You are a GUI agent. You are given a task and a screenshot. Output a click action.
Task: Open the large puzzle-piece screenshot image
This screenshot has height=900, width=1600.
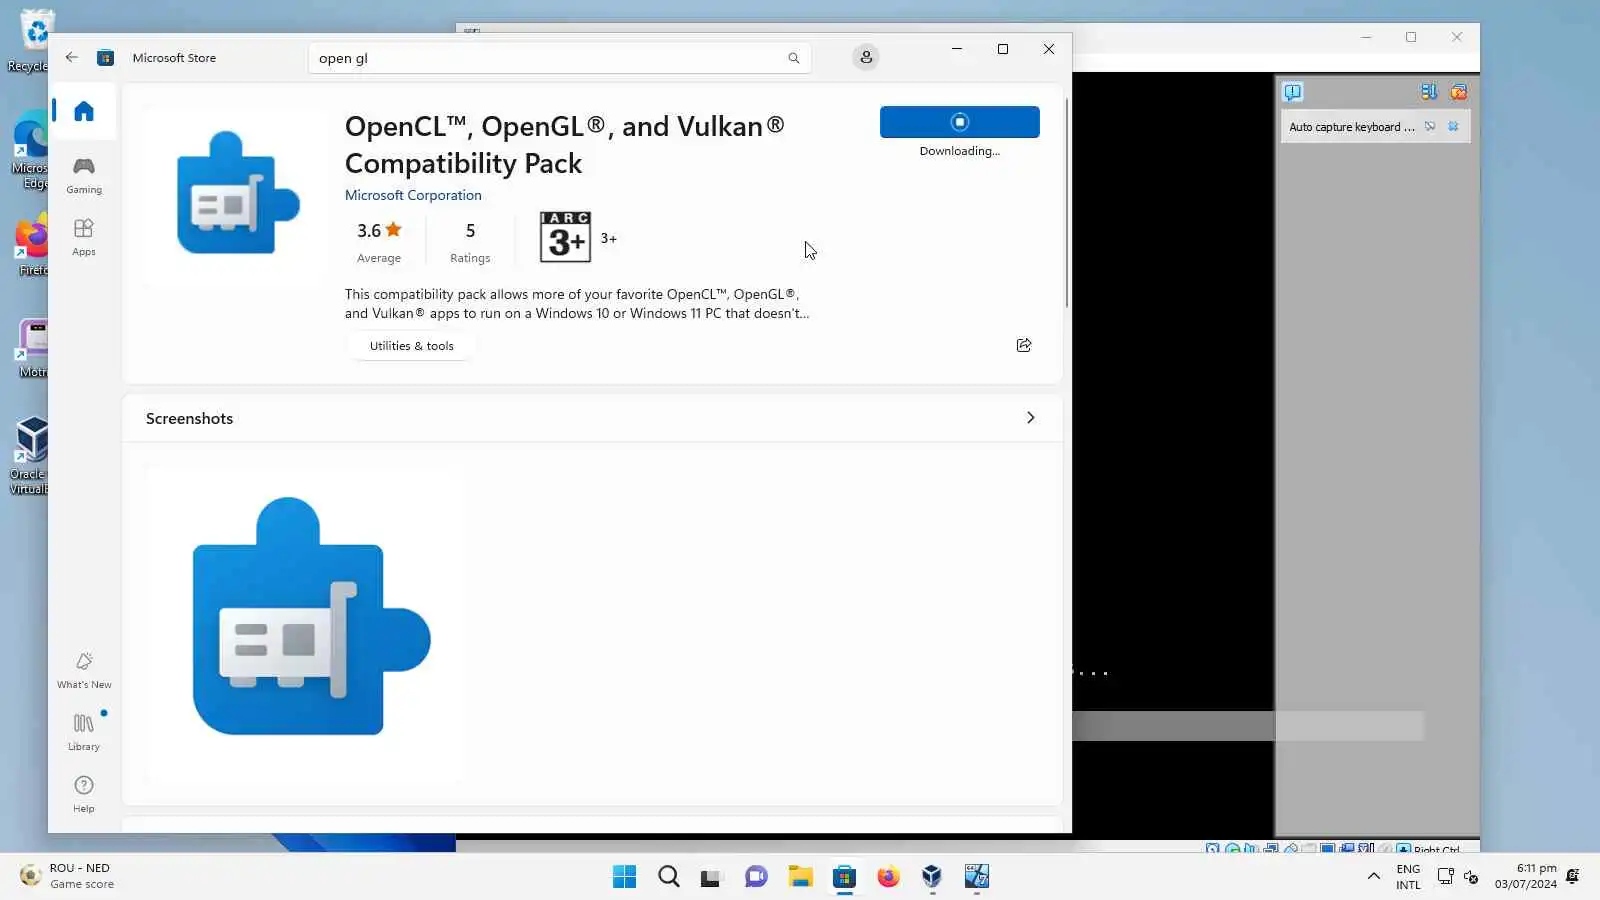(311, 616)
